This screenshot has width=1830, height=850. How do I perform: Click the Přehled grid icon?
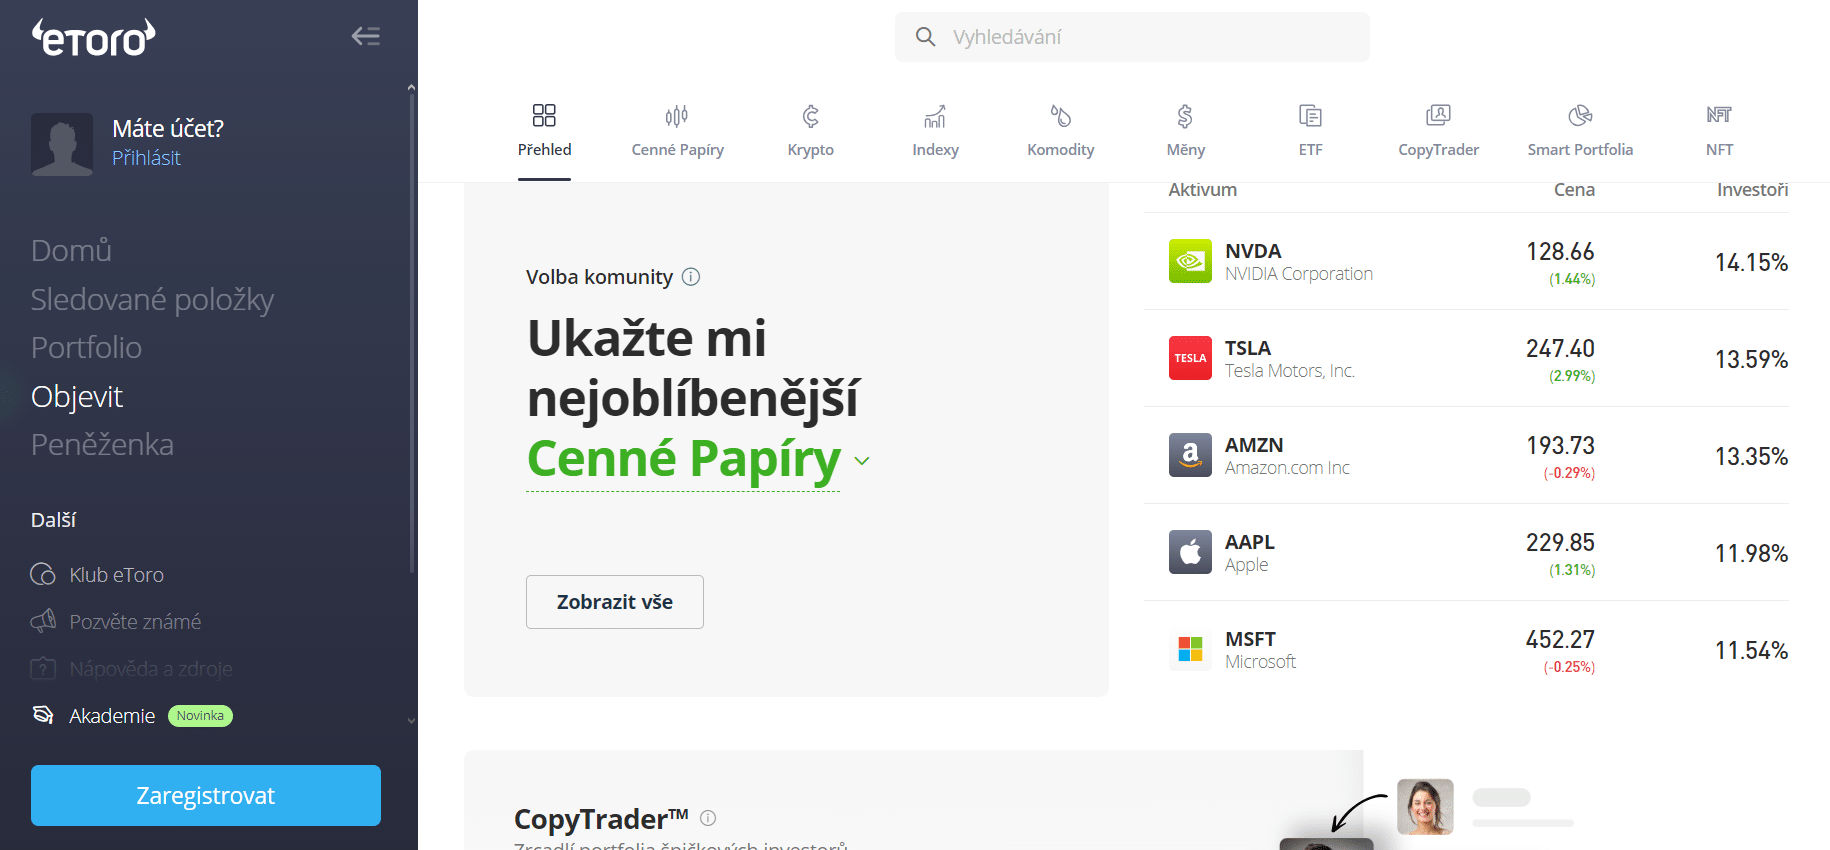(x=544, y=115)
